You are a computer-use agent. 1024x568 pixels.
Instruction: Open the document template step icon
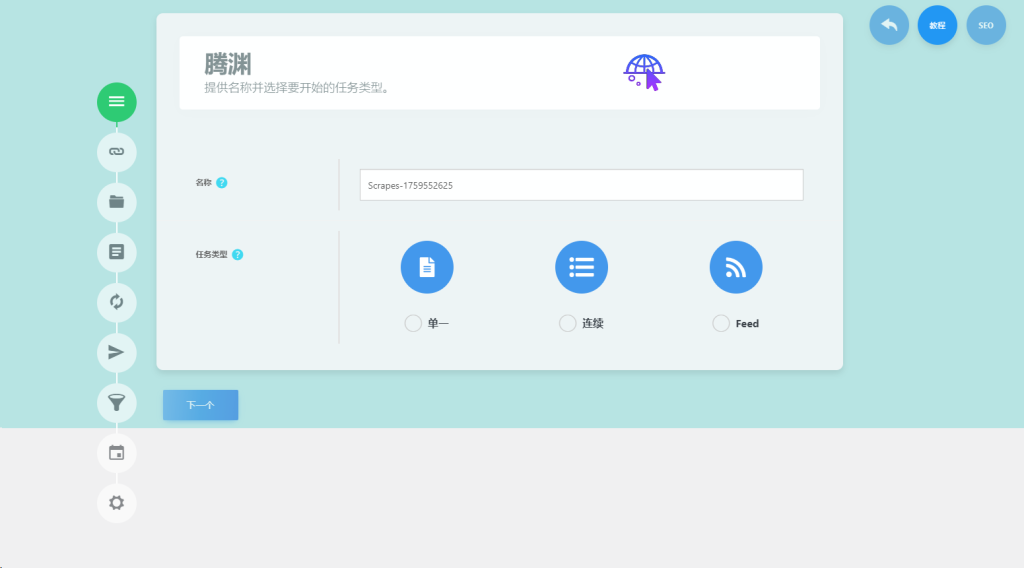[116, 252]
